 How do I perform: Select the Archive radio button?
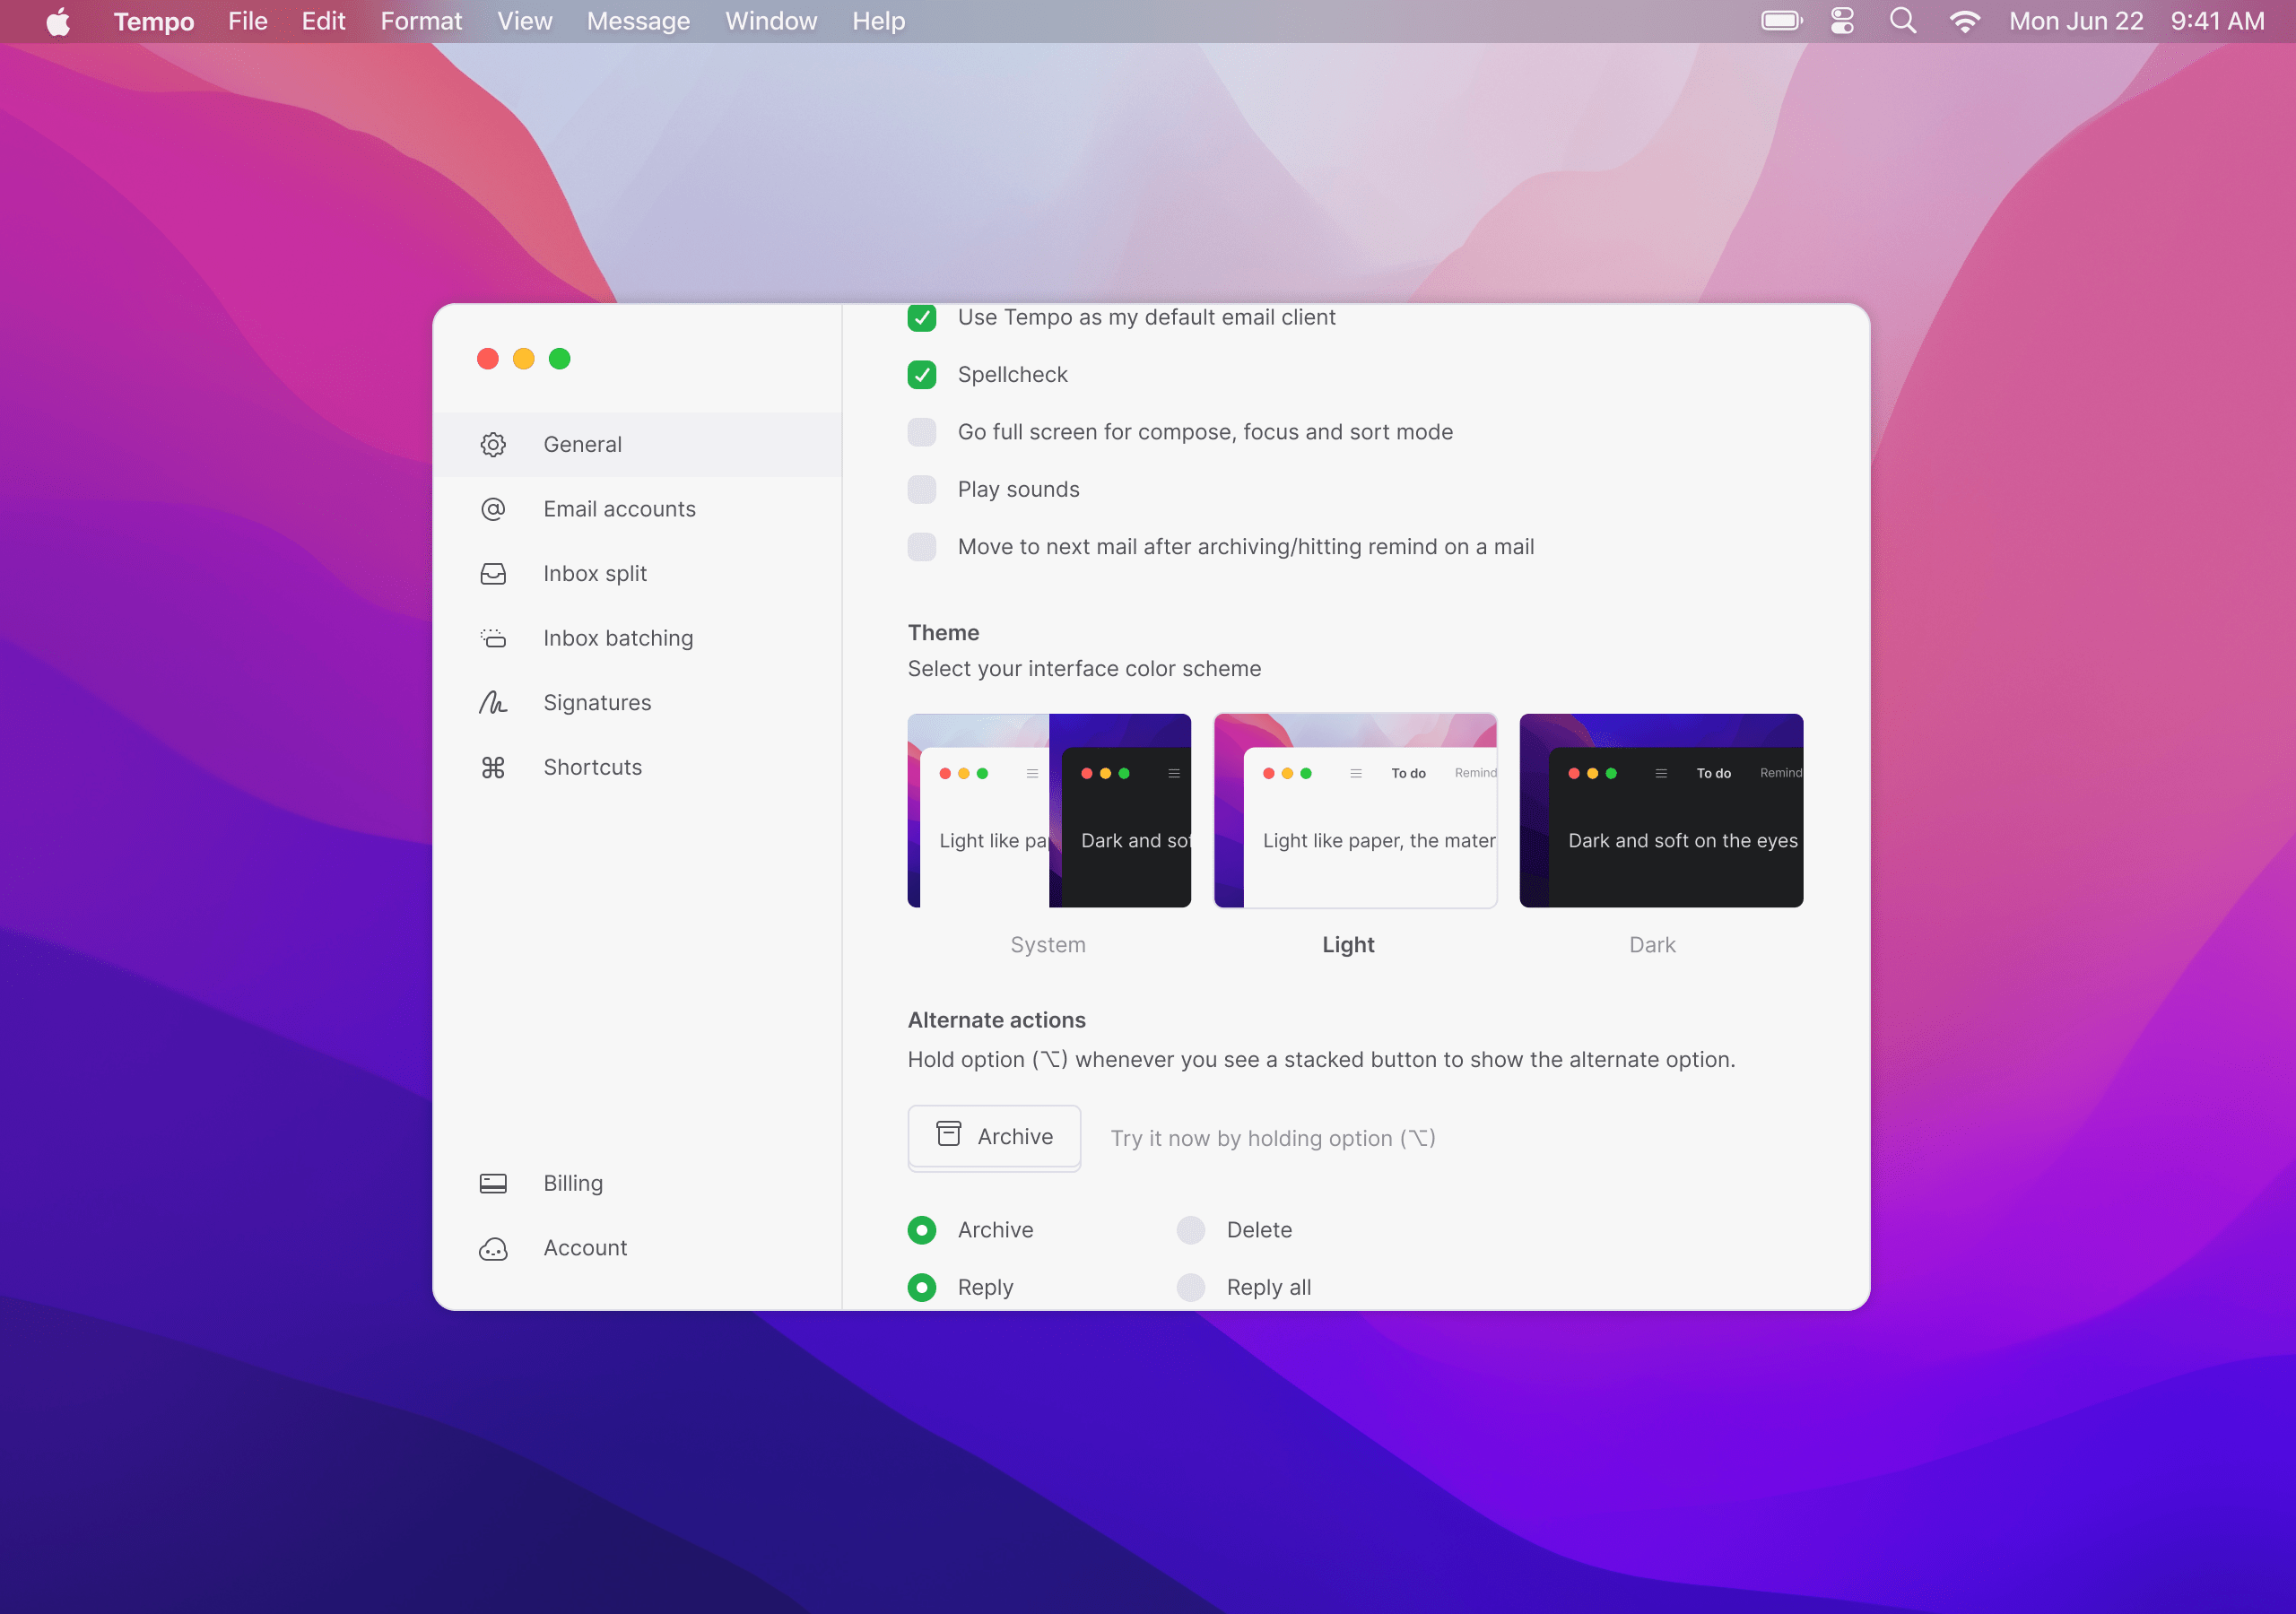point(921,1230)
